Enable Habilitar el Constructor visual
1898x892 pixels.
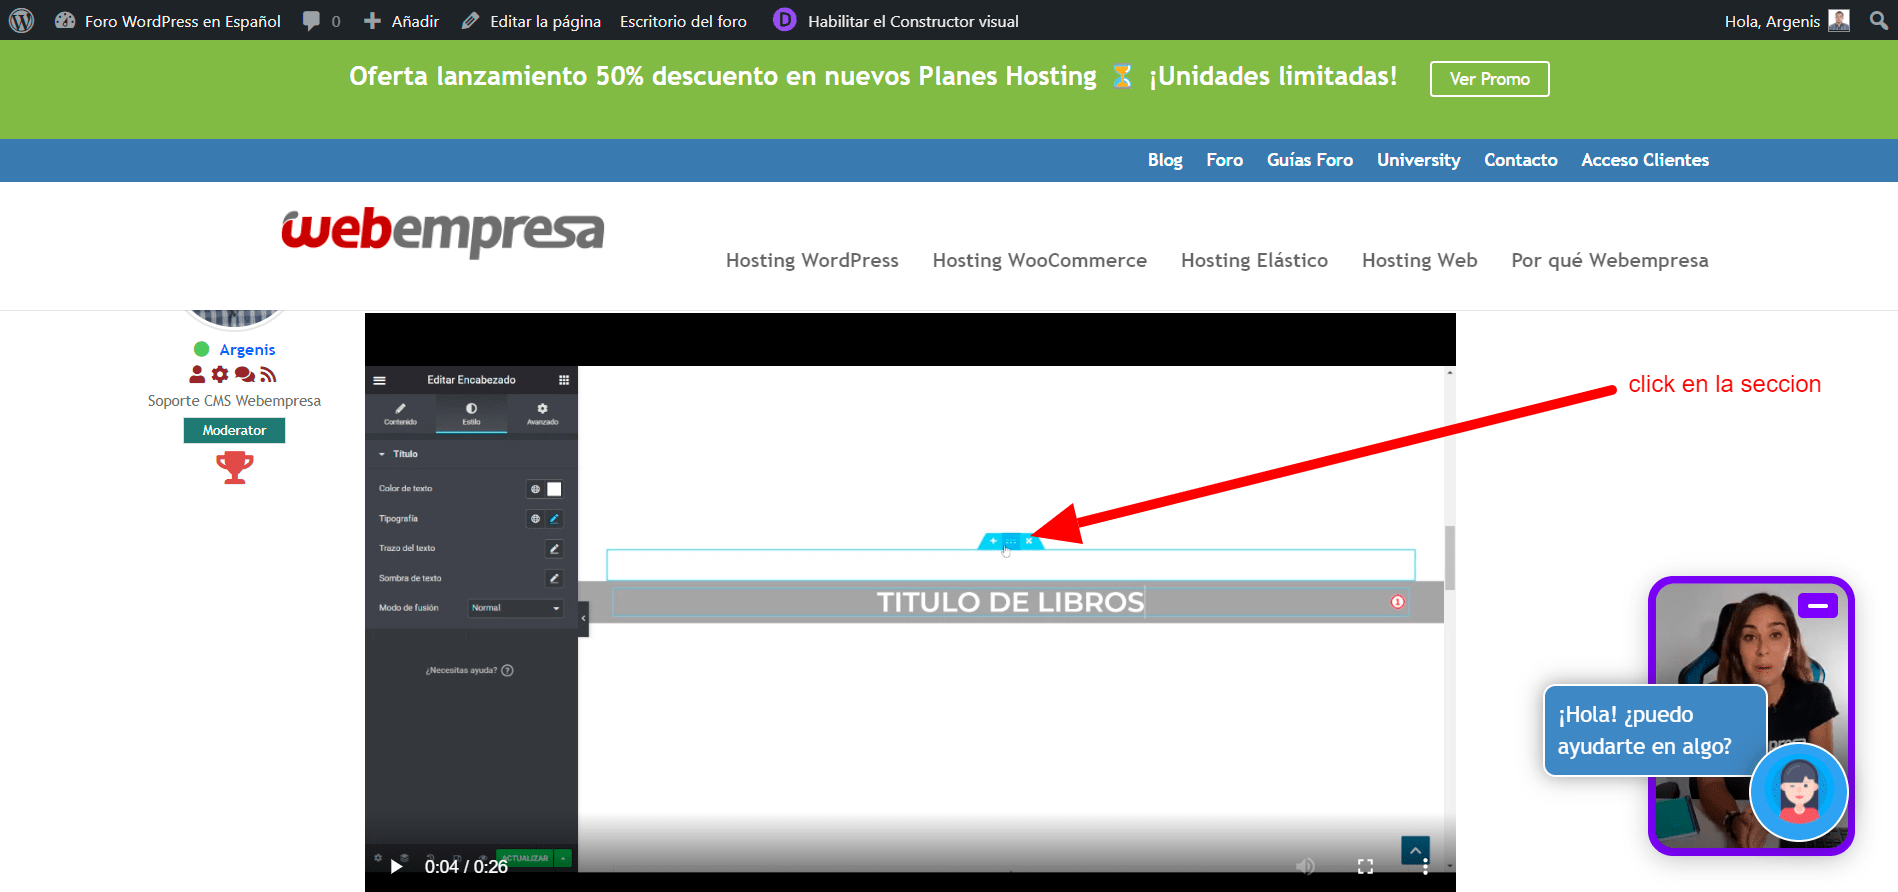pyautogui.click(x=913, y=21)
